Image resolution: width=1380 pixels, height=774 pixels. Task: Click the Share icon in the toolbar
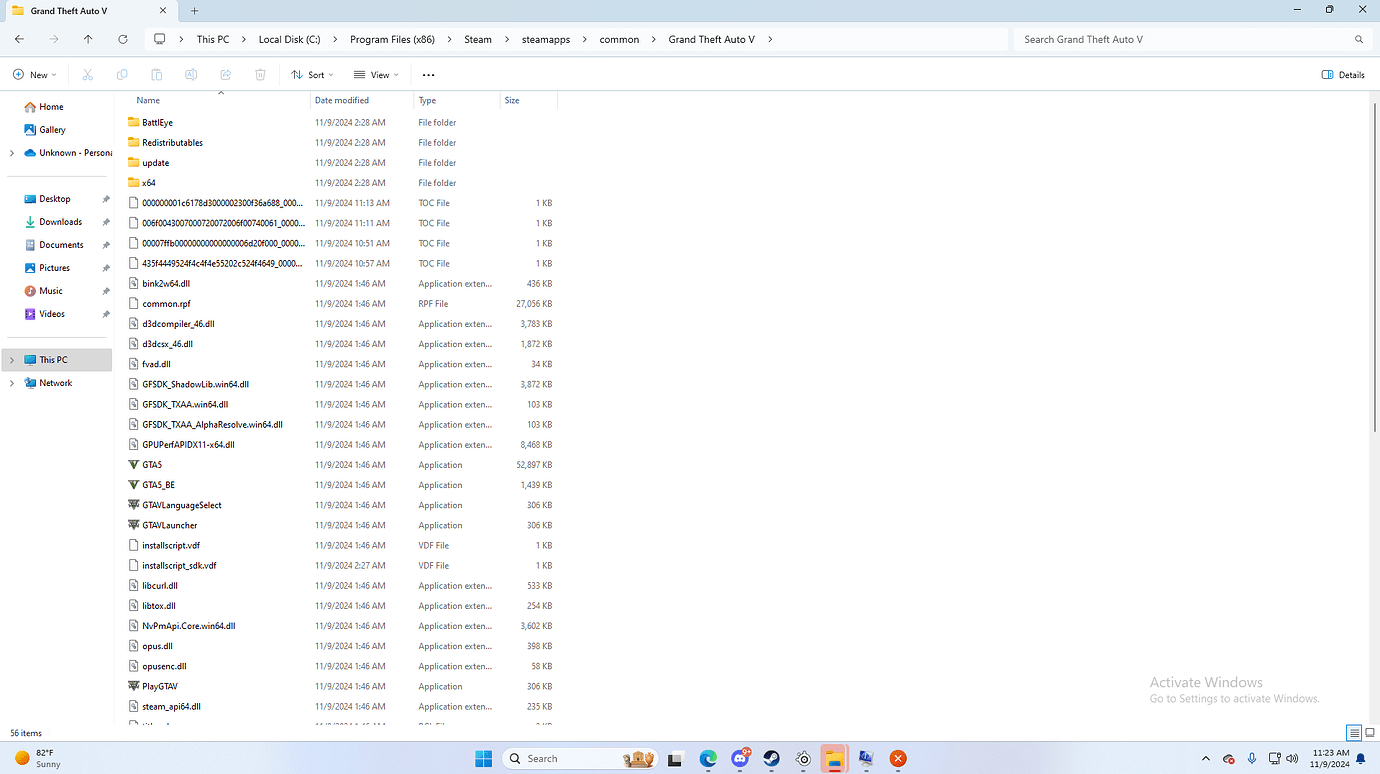tap(224, 74)
